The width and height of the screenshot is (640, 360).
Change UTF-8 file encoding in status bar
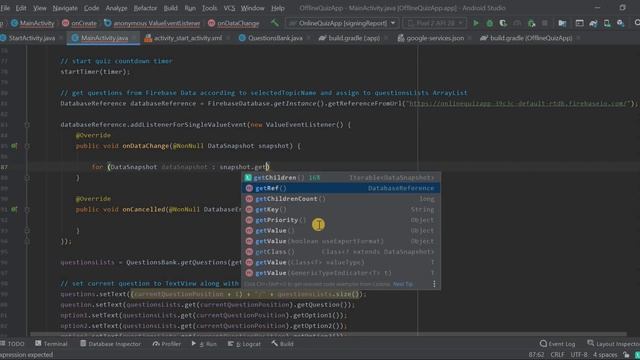tap(578, 355)
